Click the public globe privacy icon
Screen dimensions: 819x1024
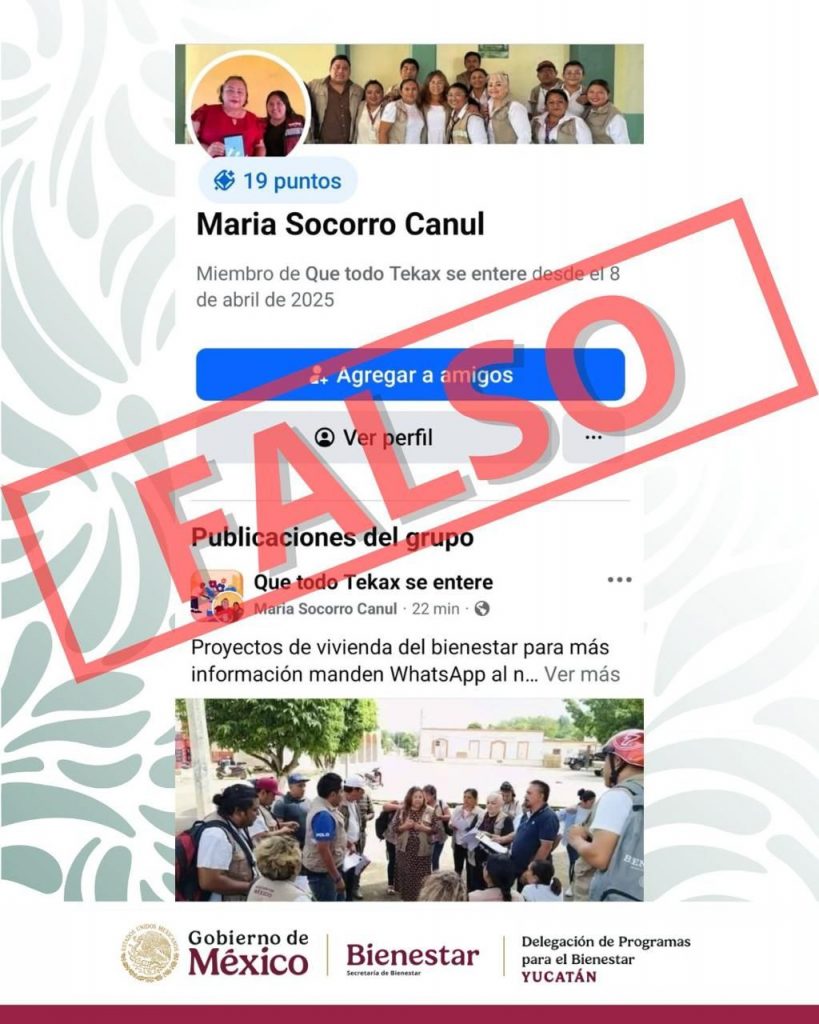482,609
